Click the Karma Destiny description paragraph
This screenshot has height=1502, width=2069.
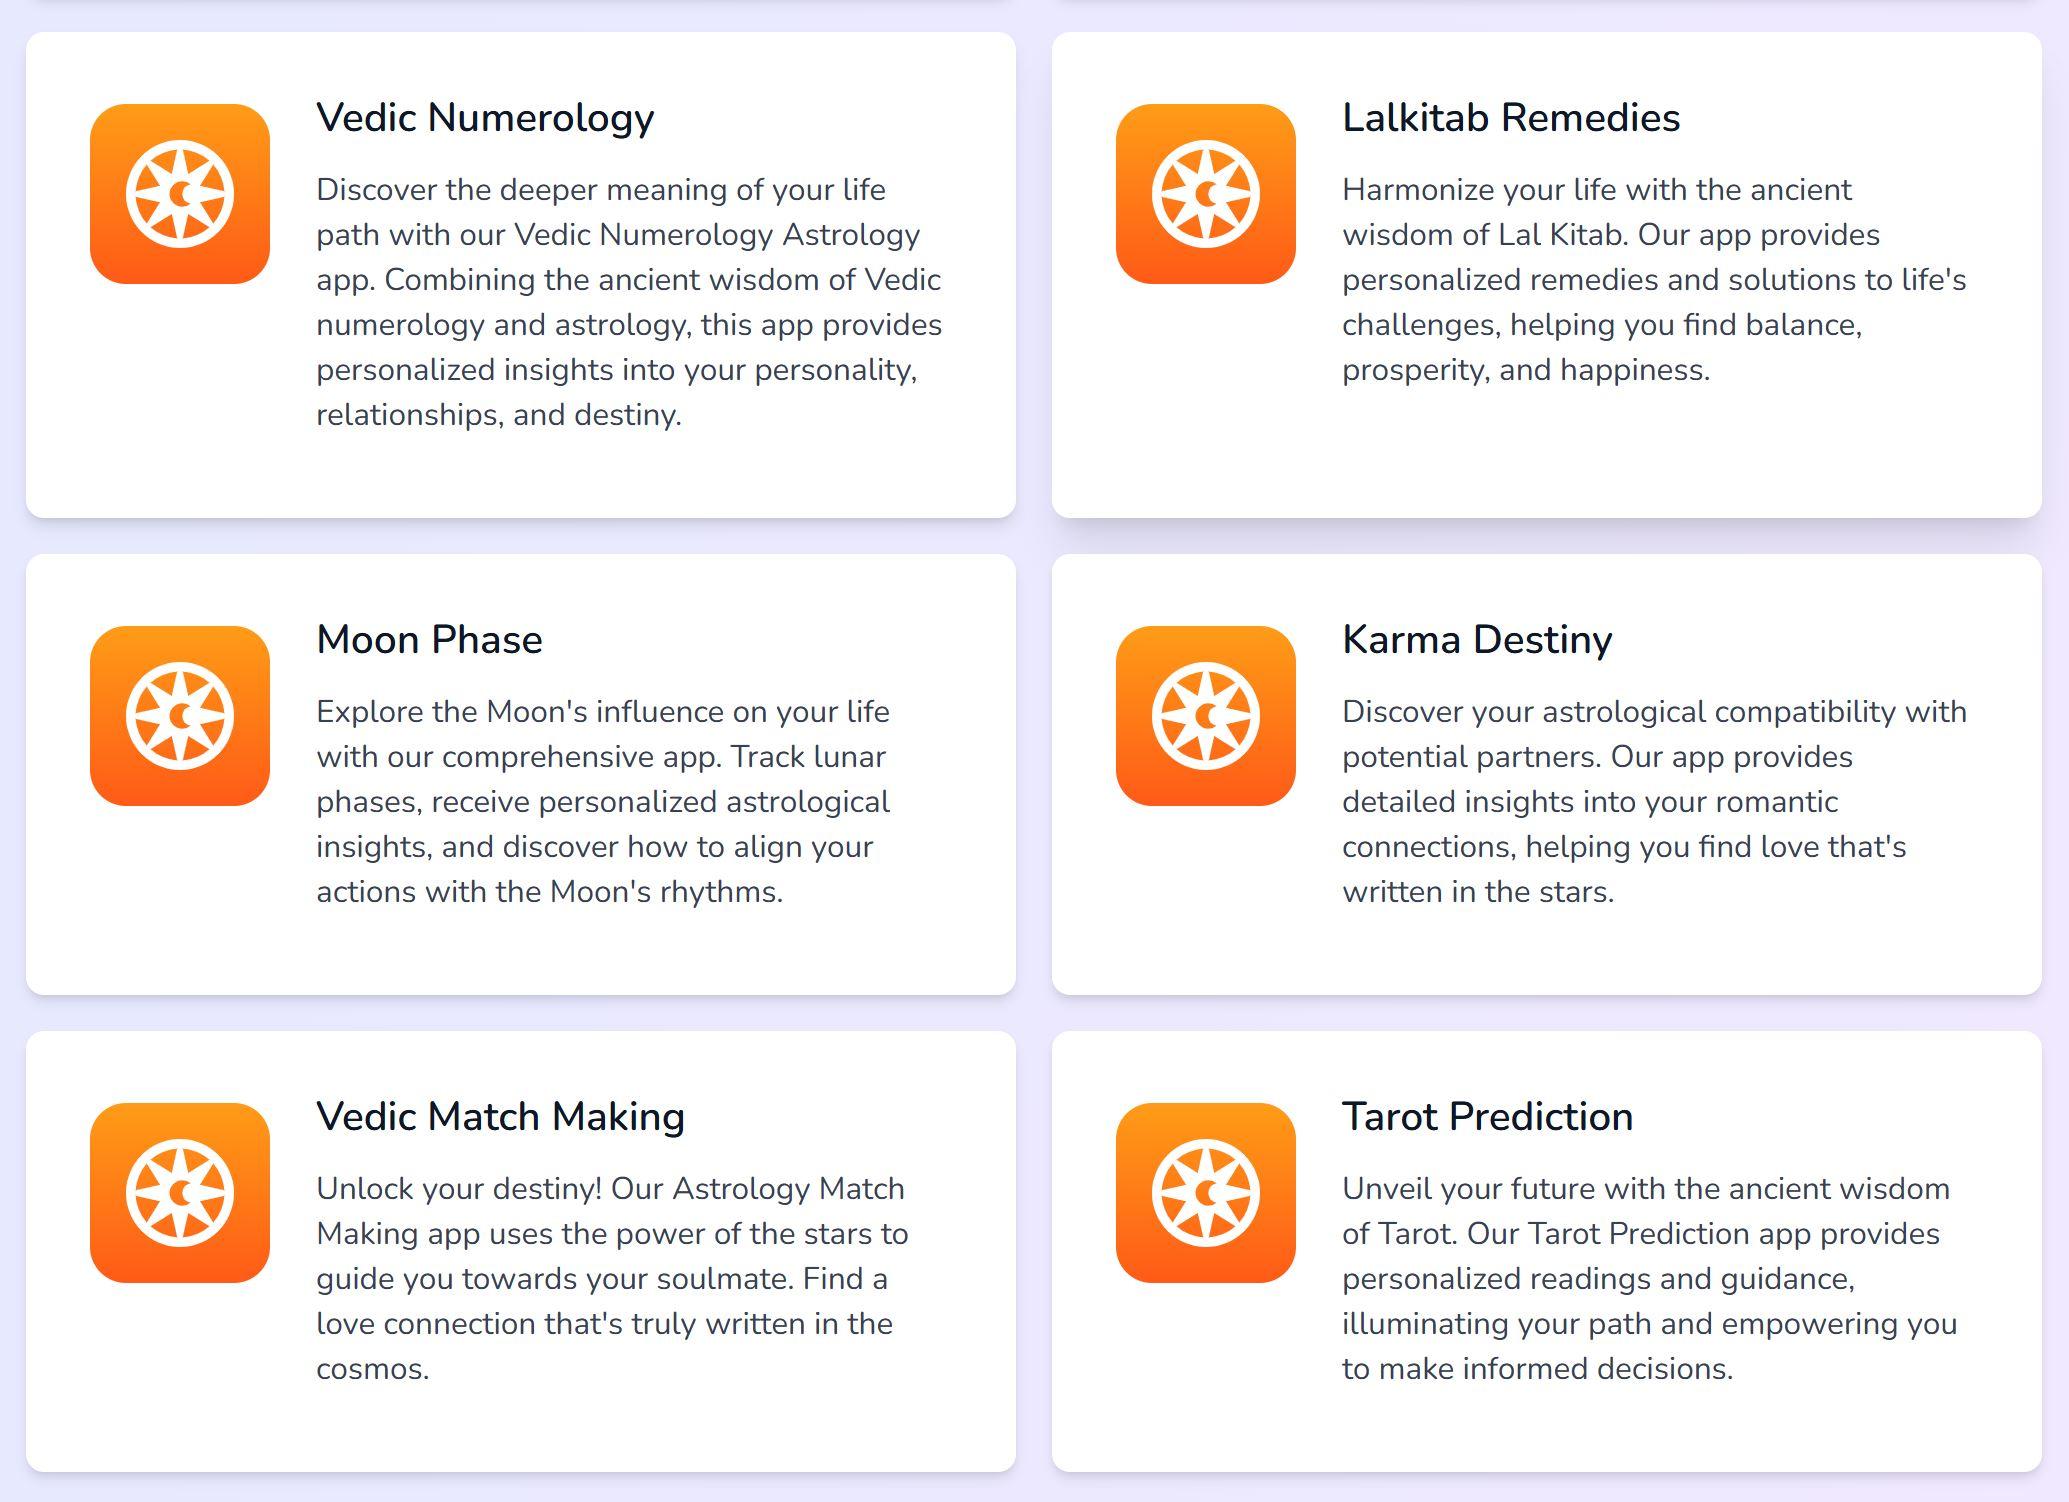point(1654,802)
